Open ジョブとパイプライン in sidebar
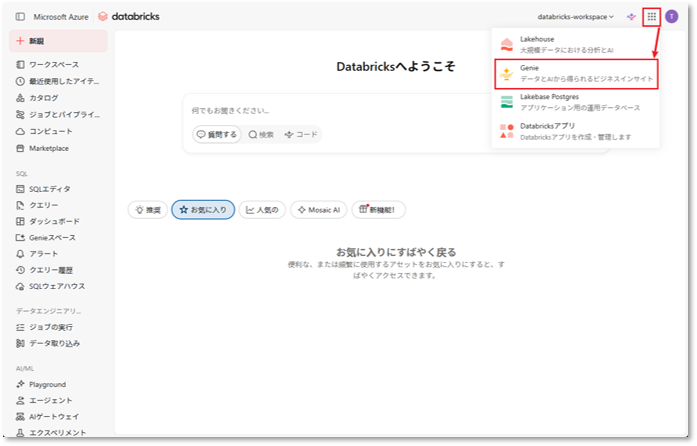Screen dimensions: 697x446 (x=58, y=114)
